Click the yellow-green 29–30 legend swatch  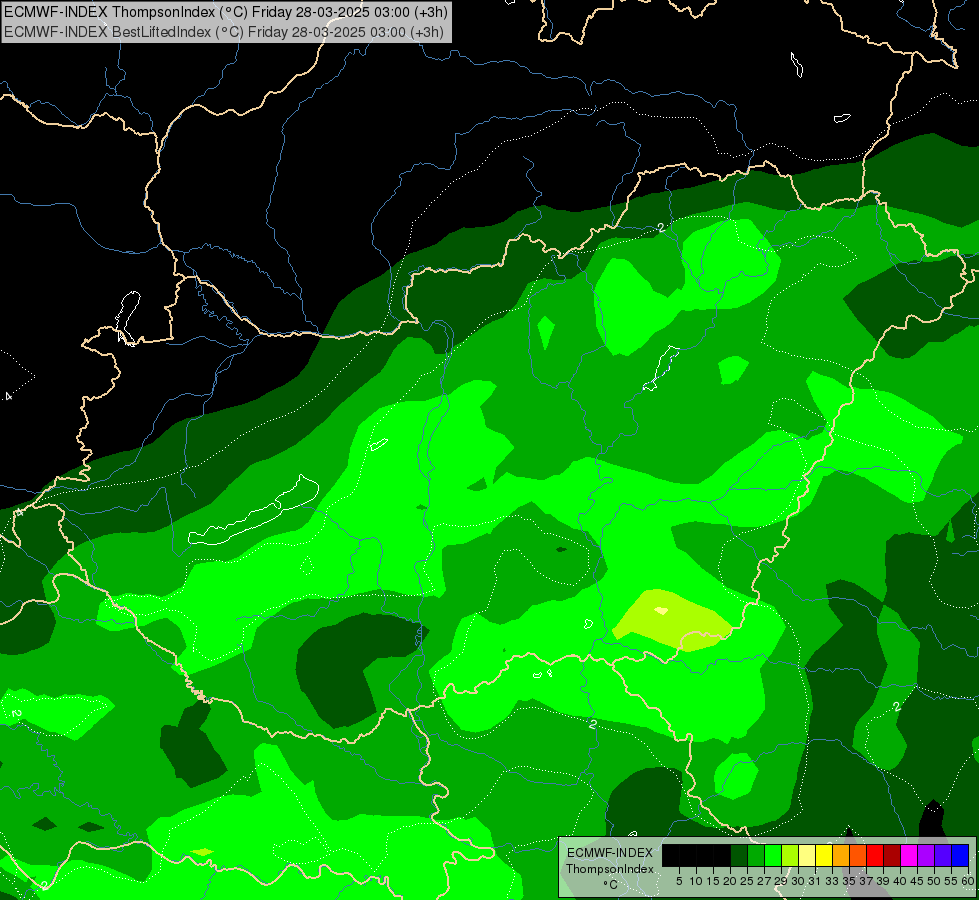point(790,855)
